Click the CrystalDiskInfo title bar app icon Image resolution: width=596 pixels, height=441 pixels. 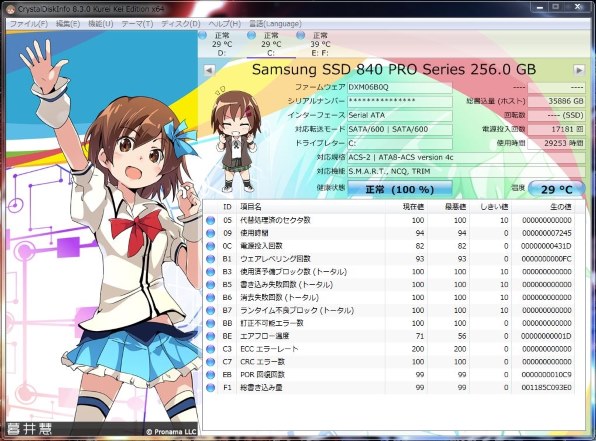11,9
